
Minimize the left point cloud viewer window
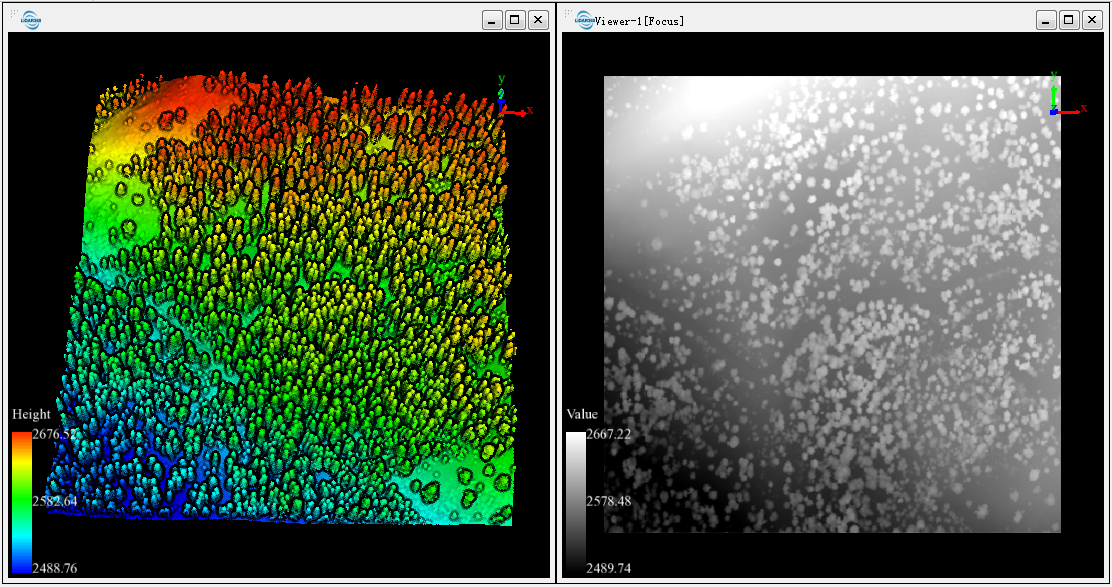(x=492, y=20)
